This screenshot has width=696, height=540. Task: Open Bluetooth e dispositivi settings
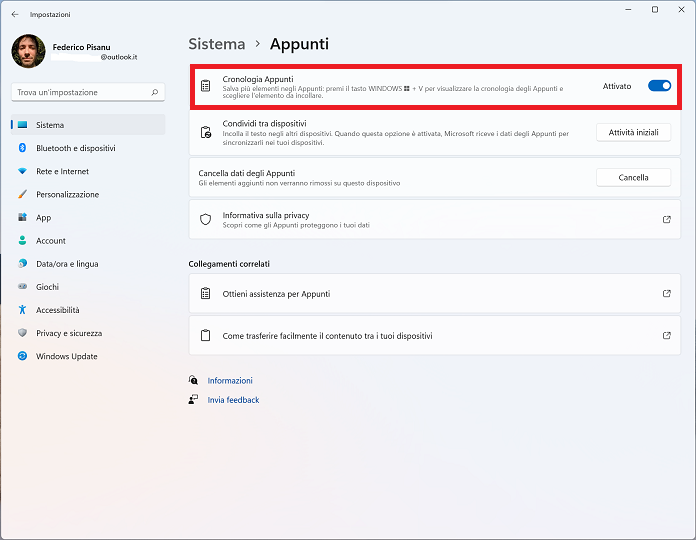(75, 148)
